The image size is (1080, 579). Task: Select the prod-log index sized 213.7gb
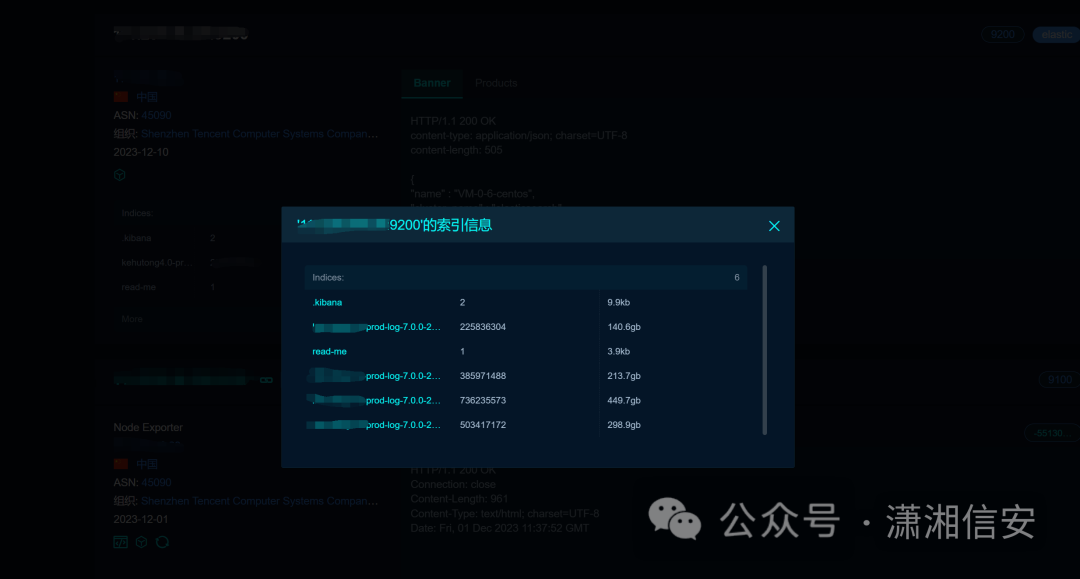pos(376,376)
